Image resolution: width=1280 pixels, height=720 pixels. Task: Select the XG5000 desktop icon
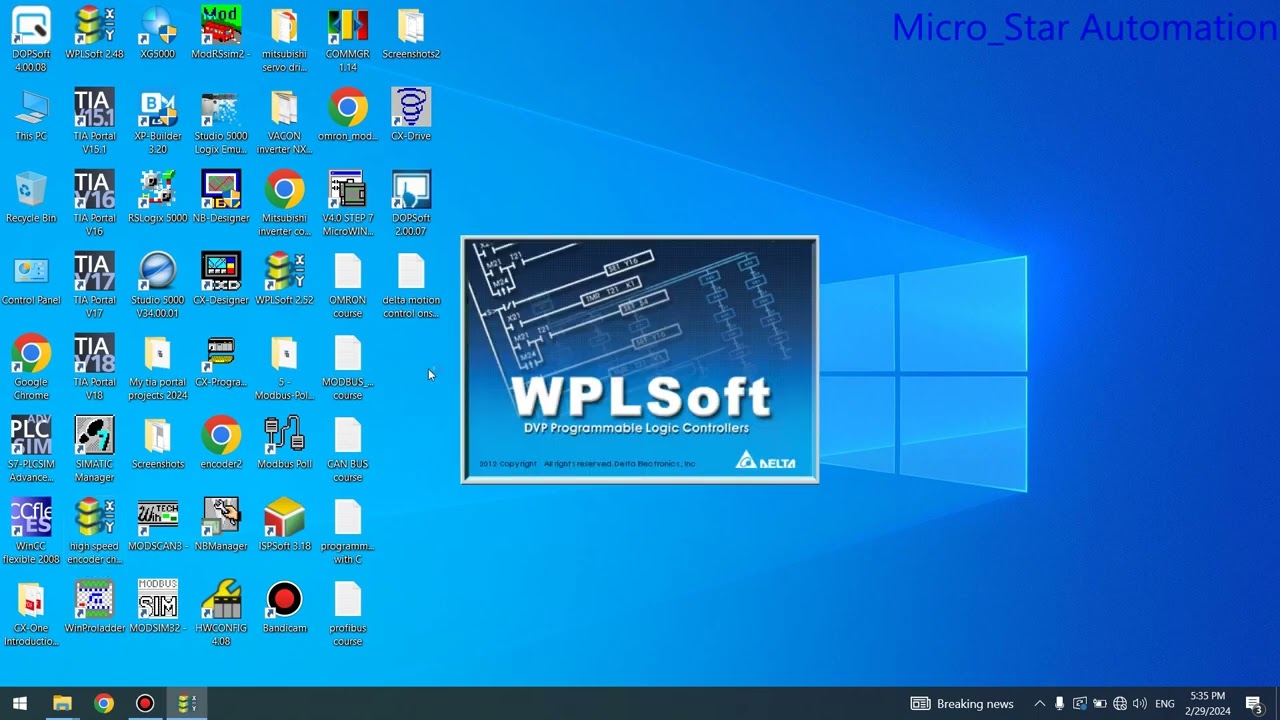point(158,32)
